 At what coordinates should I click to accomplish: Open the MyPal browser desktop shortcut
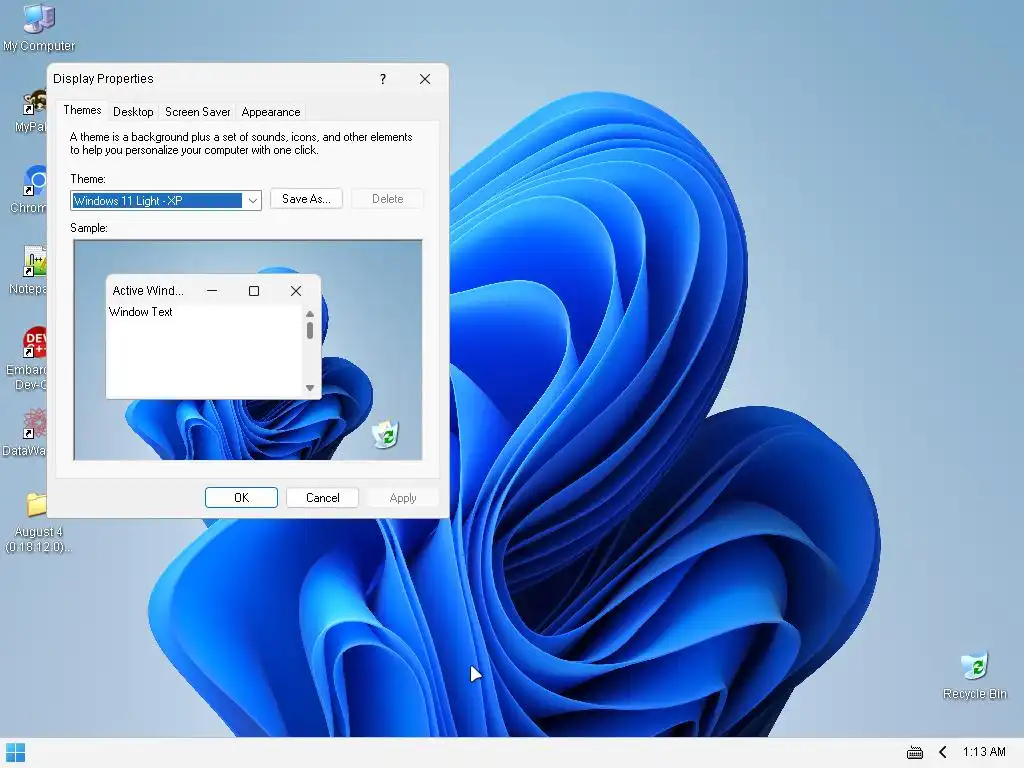(33, 111)
